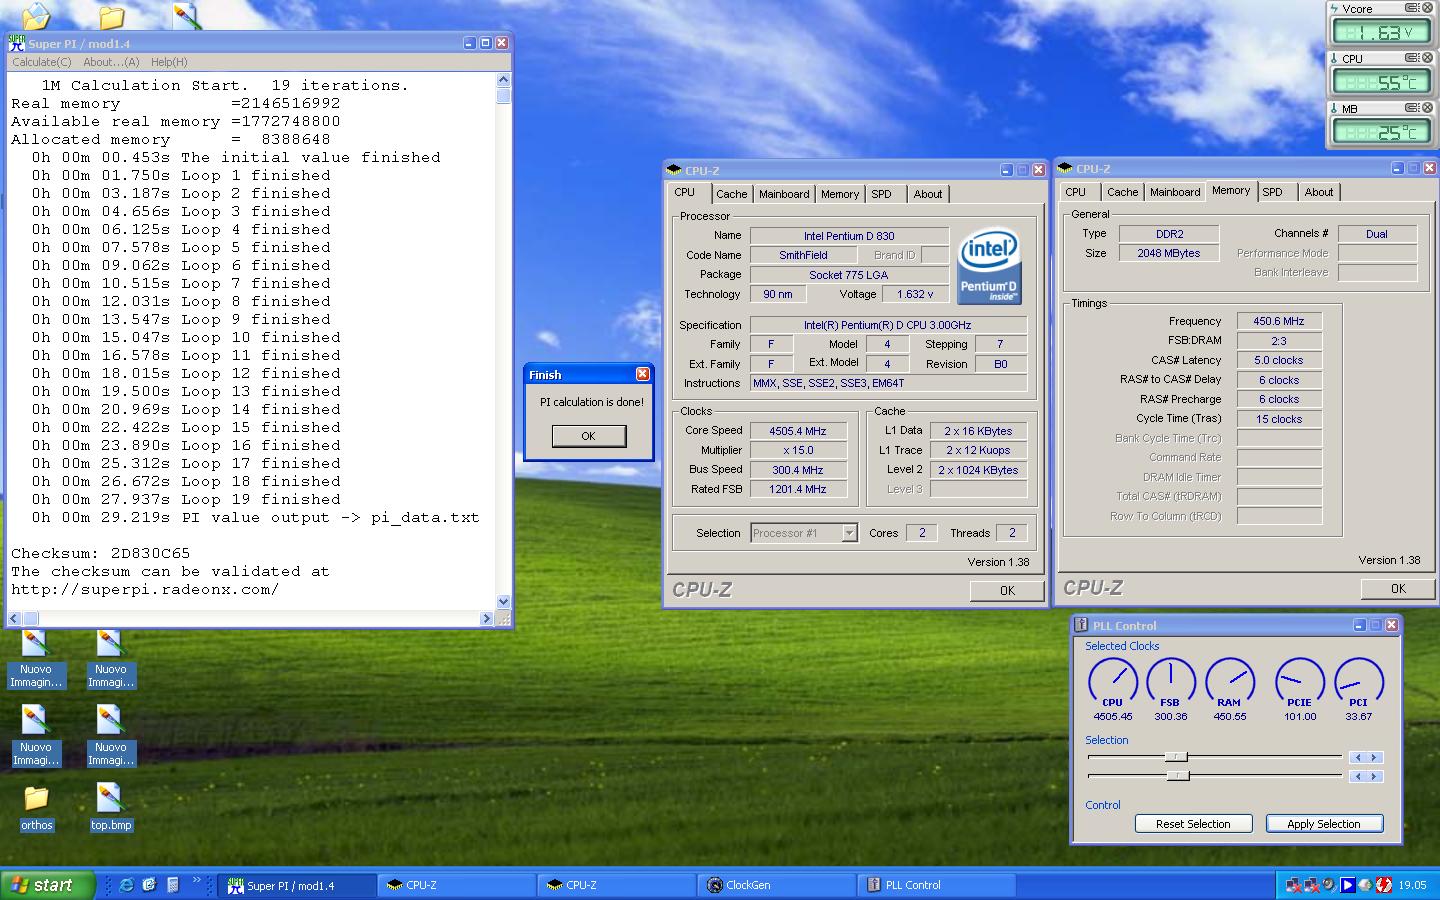Open the Processor #1 selection dropdown
The image size is (1440, 900).
point(849,533)
